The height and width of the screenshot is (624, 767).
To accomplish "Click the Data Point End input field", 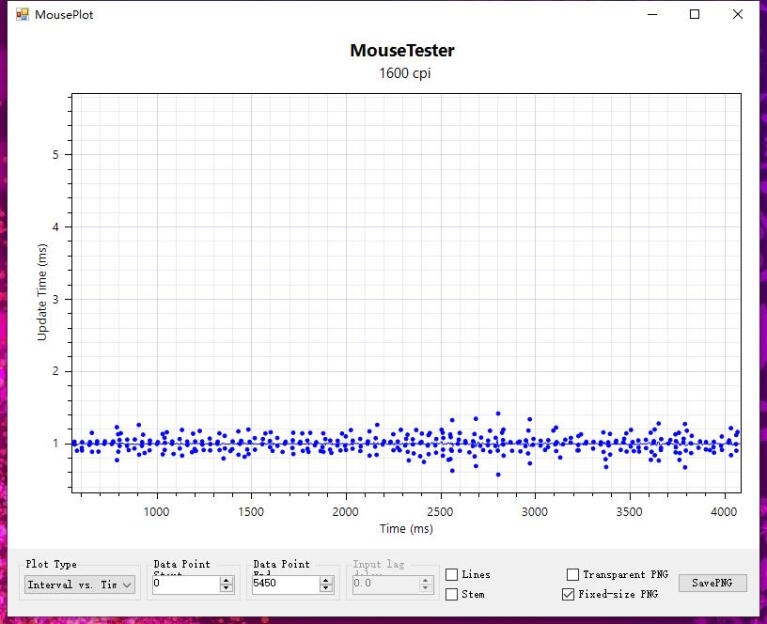I will (x=284, y=583).
